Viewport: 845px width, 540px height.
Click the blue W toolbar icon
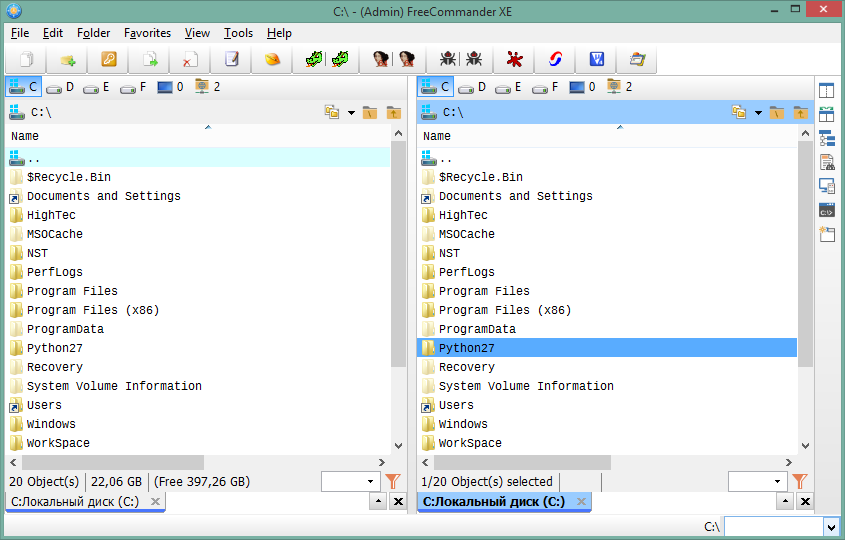pos(597,60)
